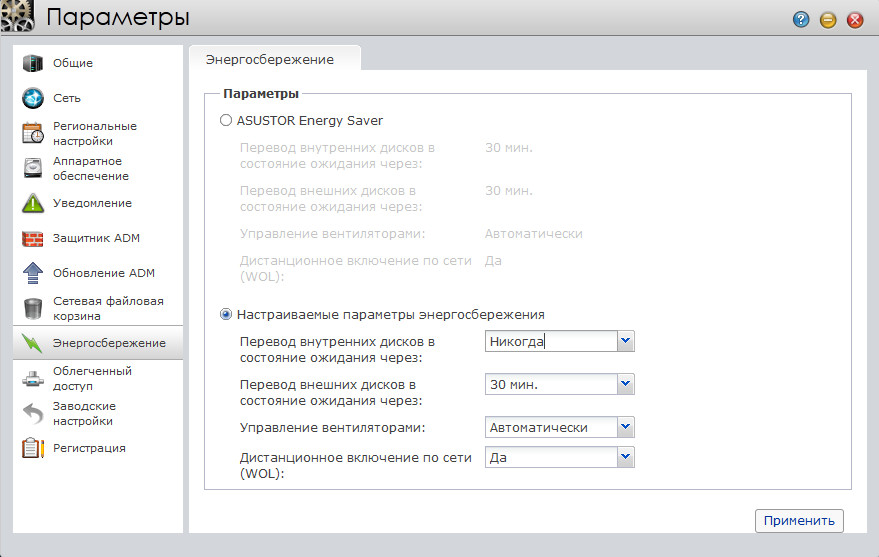Open the WOL dropdown set to Да
The height and width of the screenshot is (557, 879).
pos(625,457)
